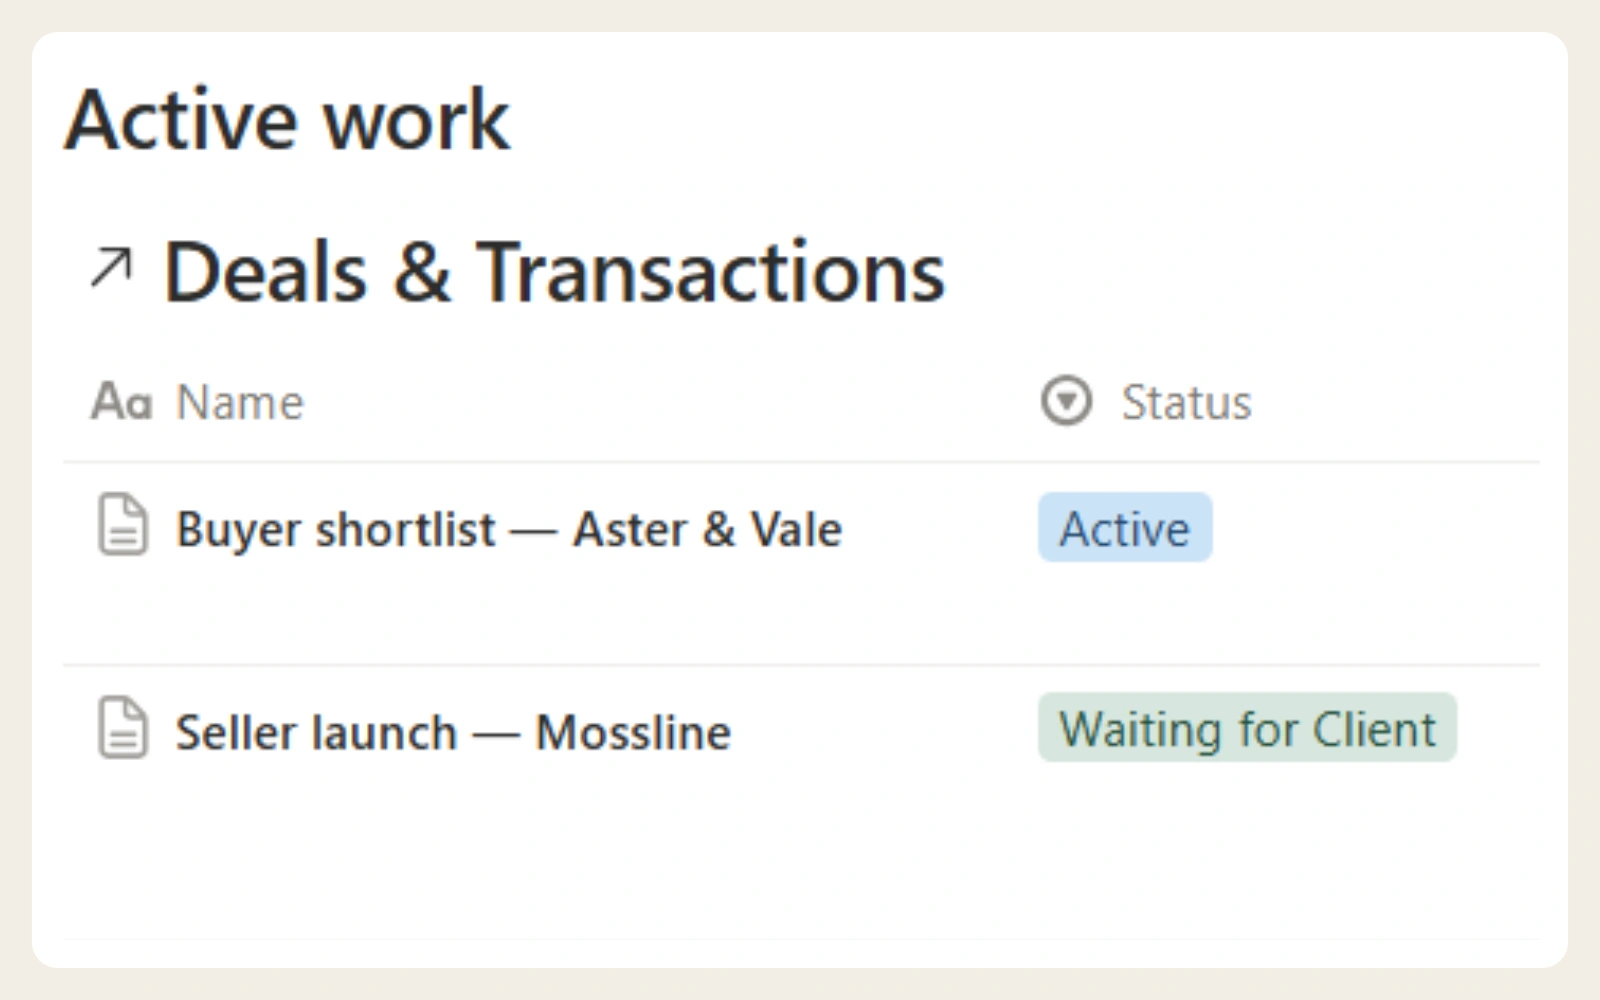Click the green Waiting for Client chip
1600x1000 pixels.
pyautogui.click(x=1247, y=728)
